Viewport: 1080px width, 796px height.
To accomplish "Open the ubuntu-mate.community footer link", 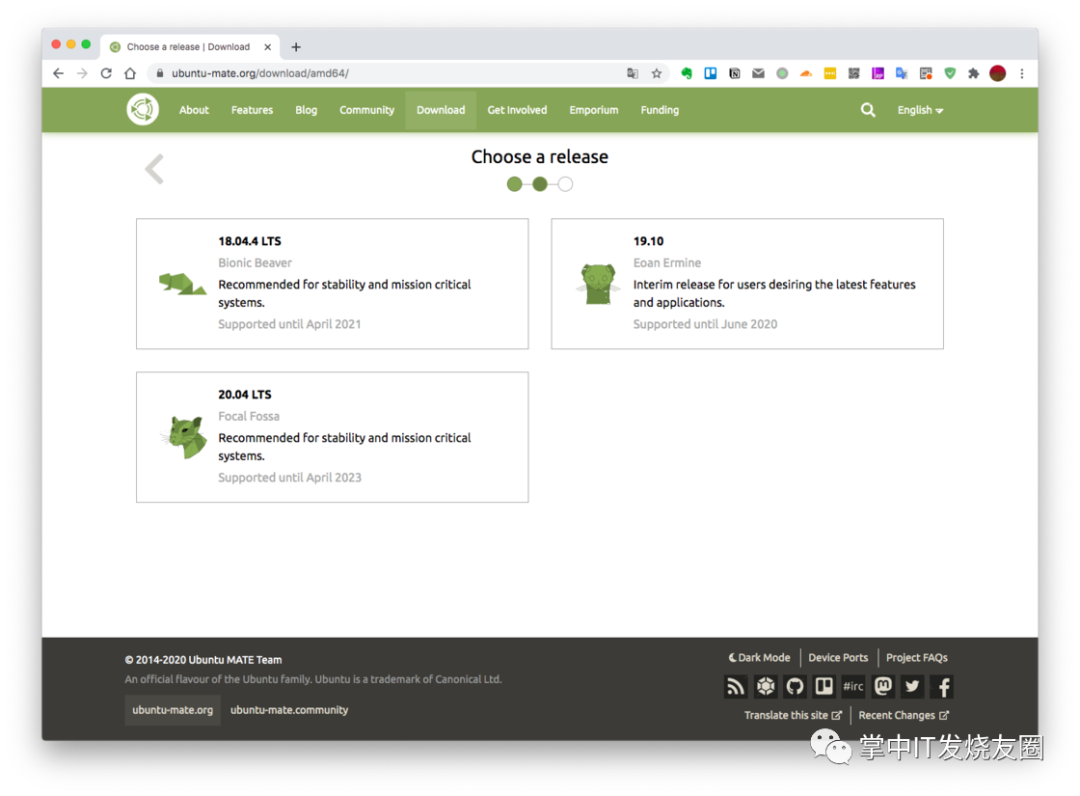I will 289,710.
